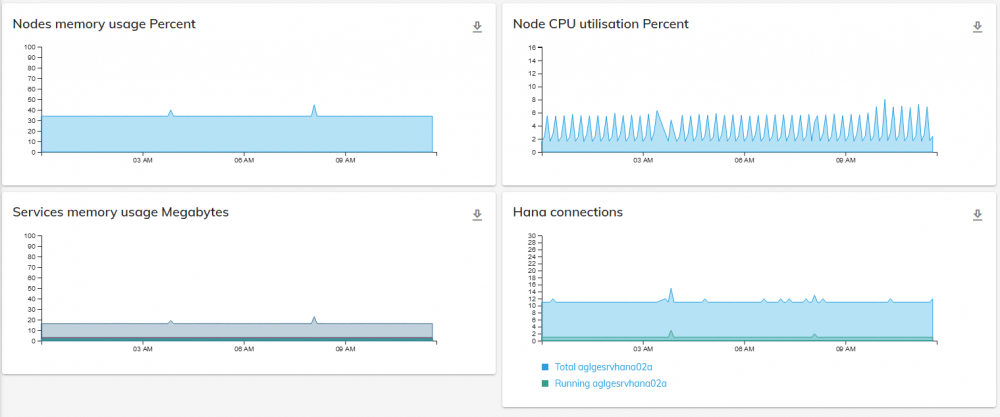This screenshot has height=417, width=1000.
Task: Click 06 AM label on Services memory chart
Action: click(x=244, y=349)
